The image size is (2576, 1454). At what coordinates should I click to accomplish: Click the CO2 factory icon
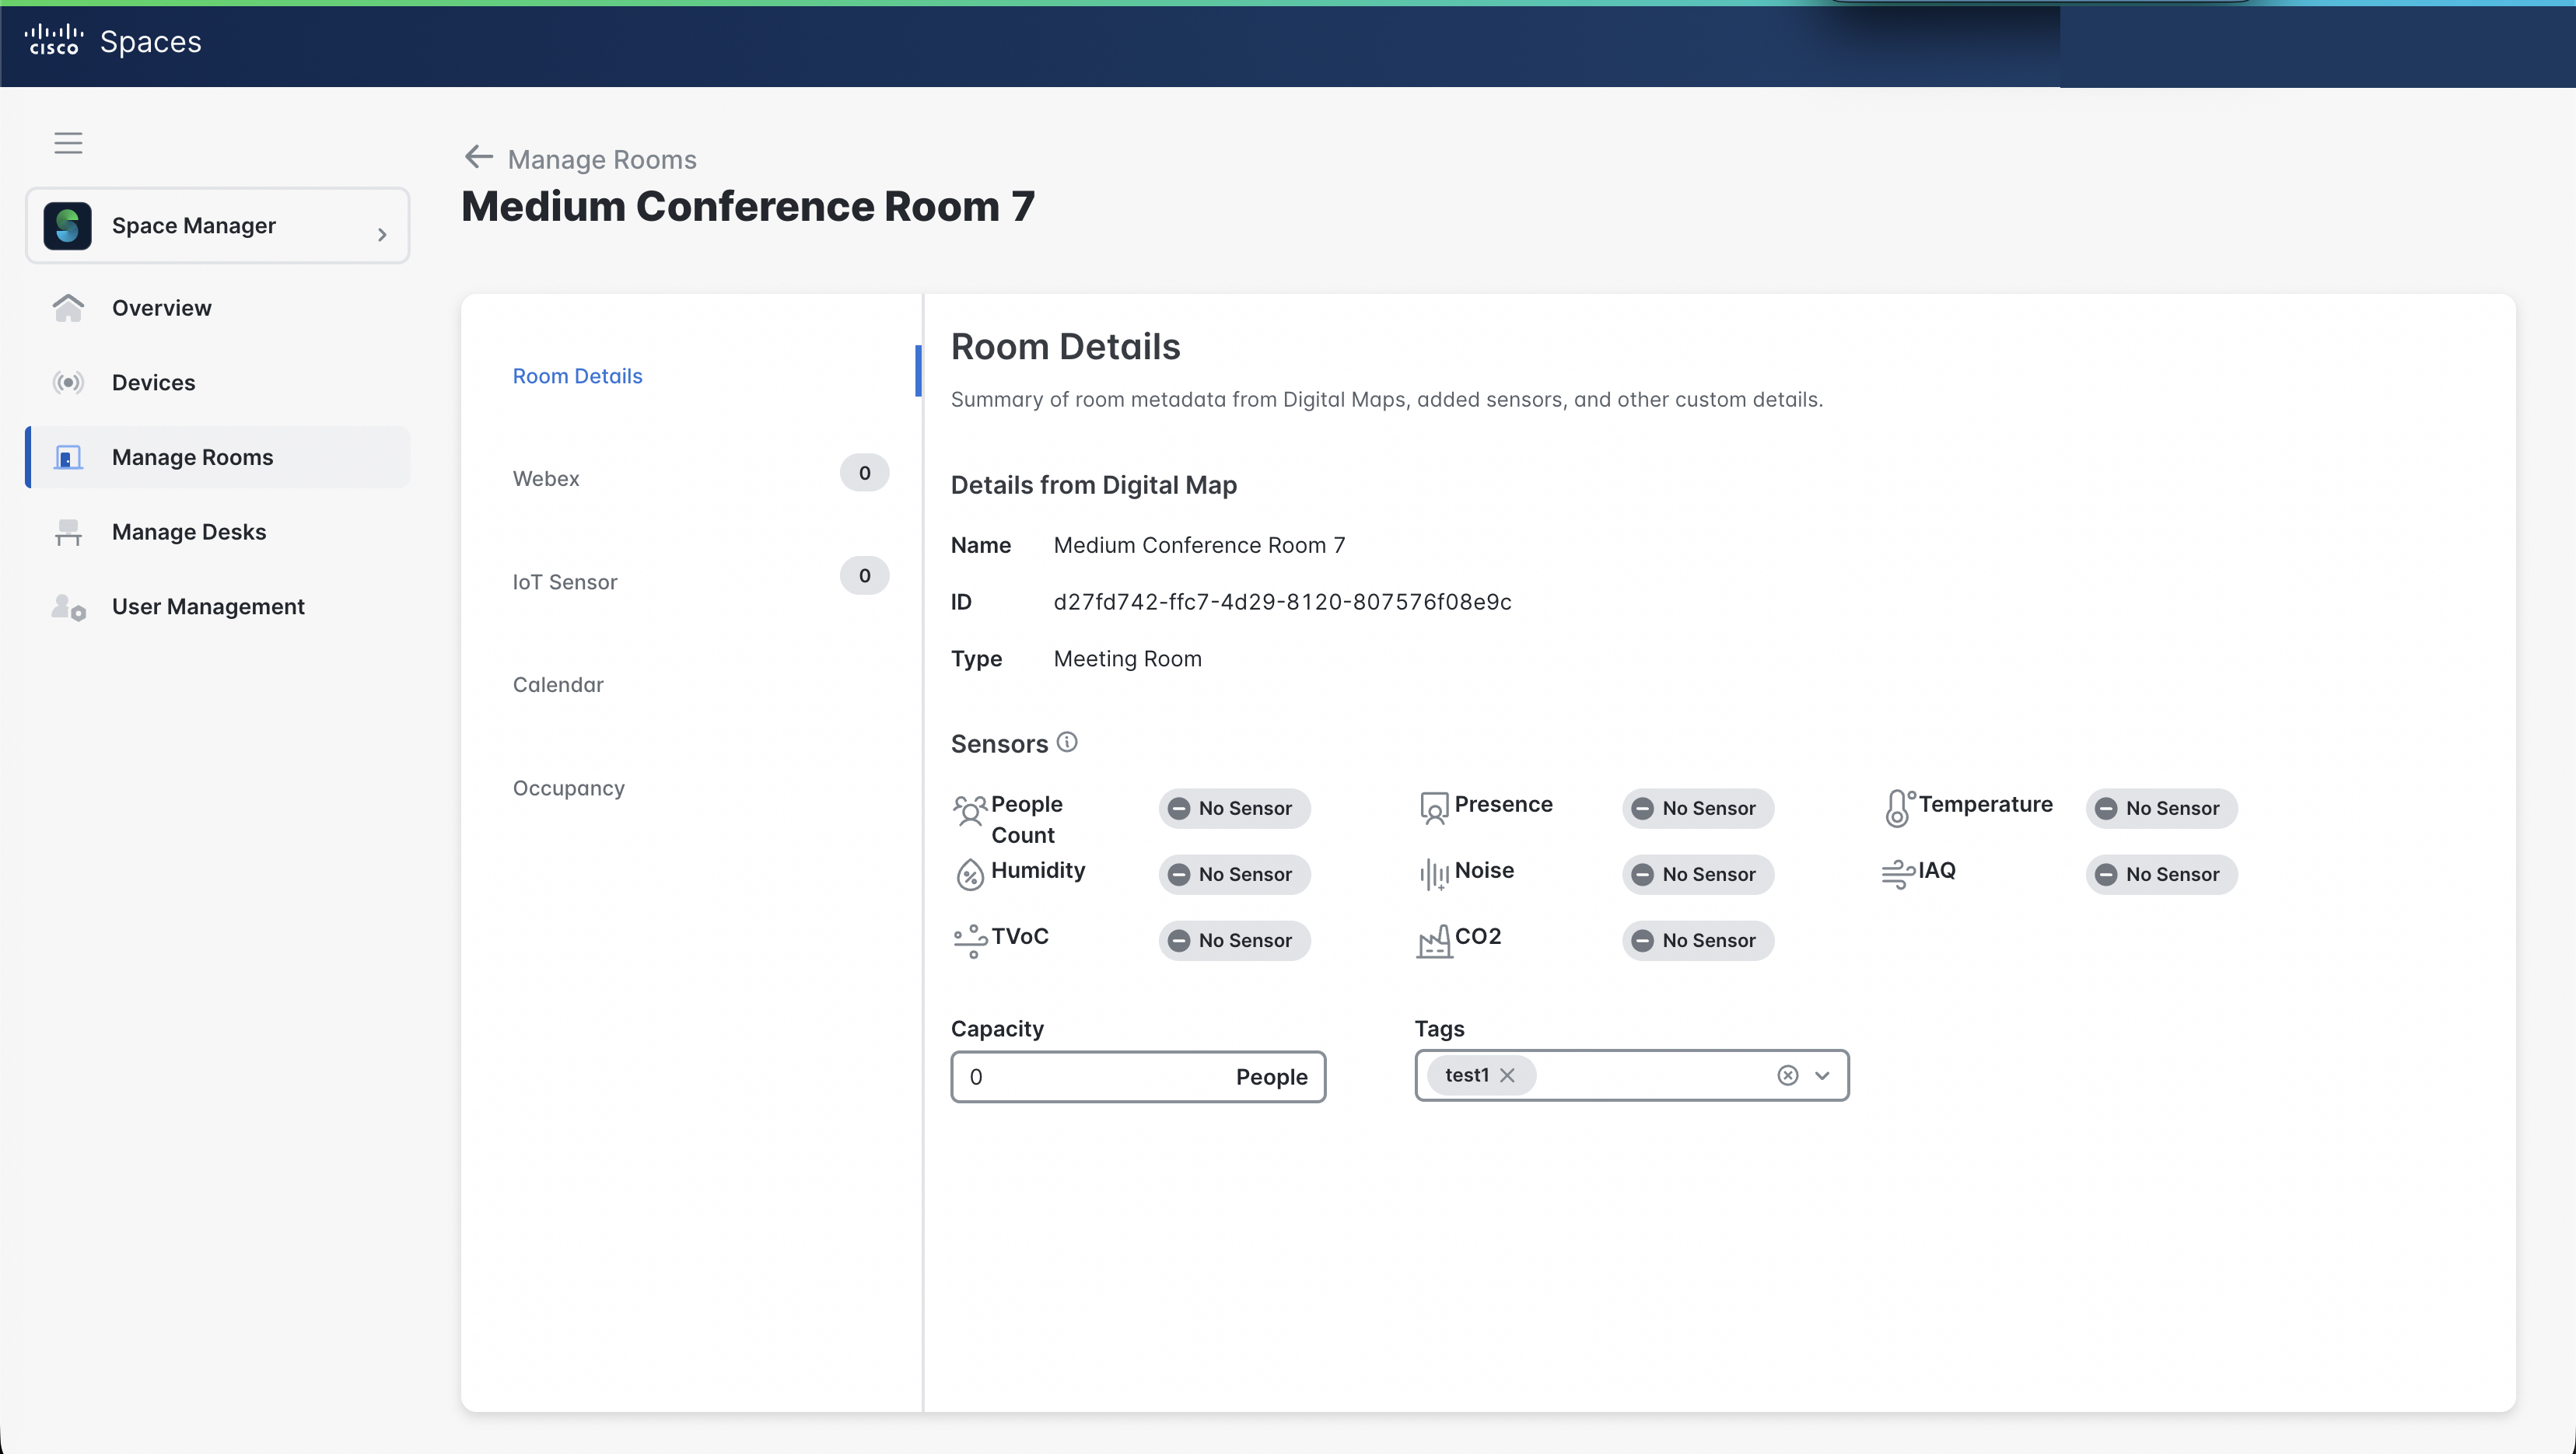tap(1434, 941)
